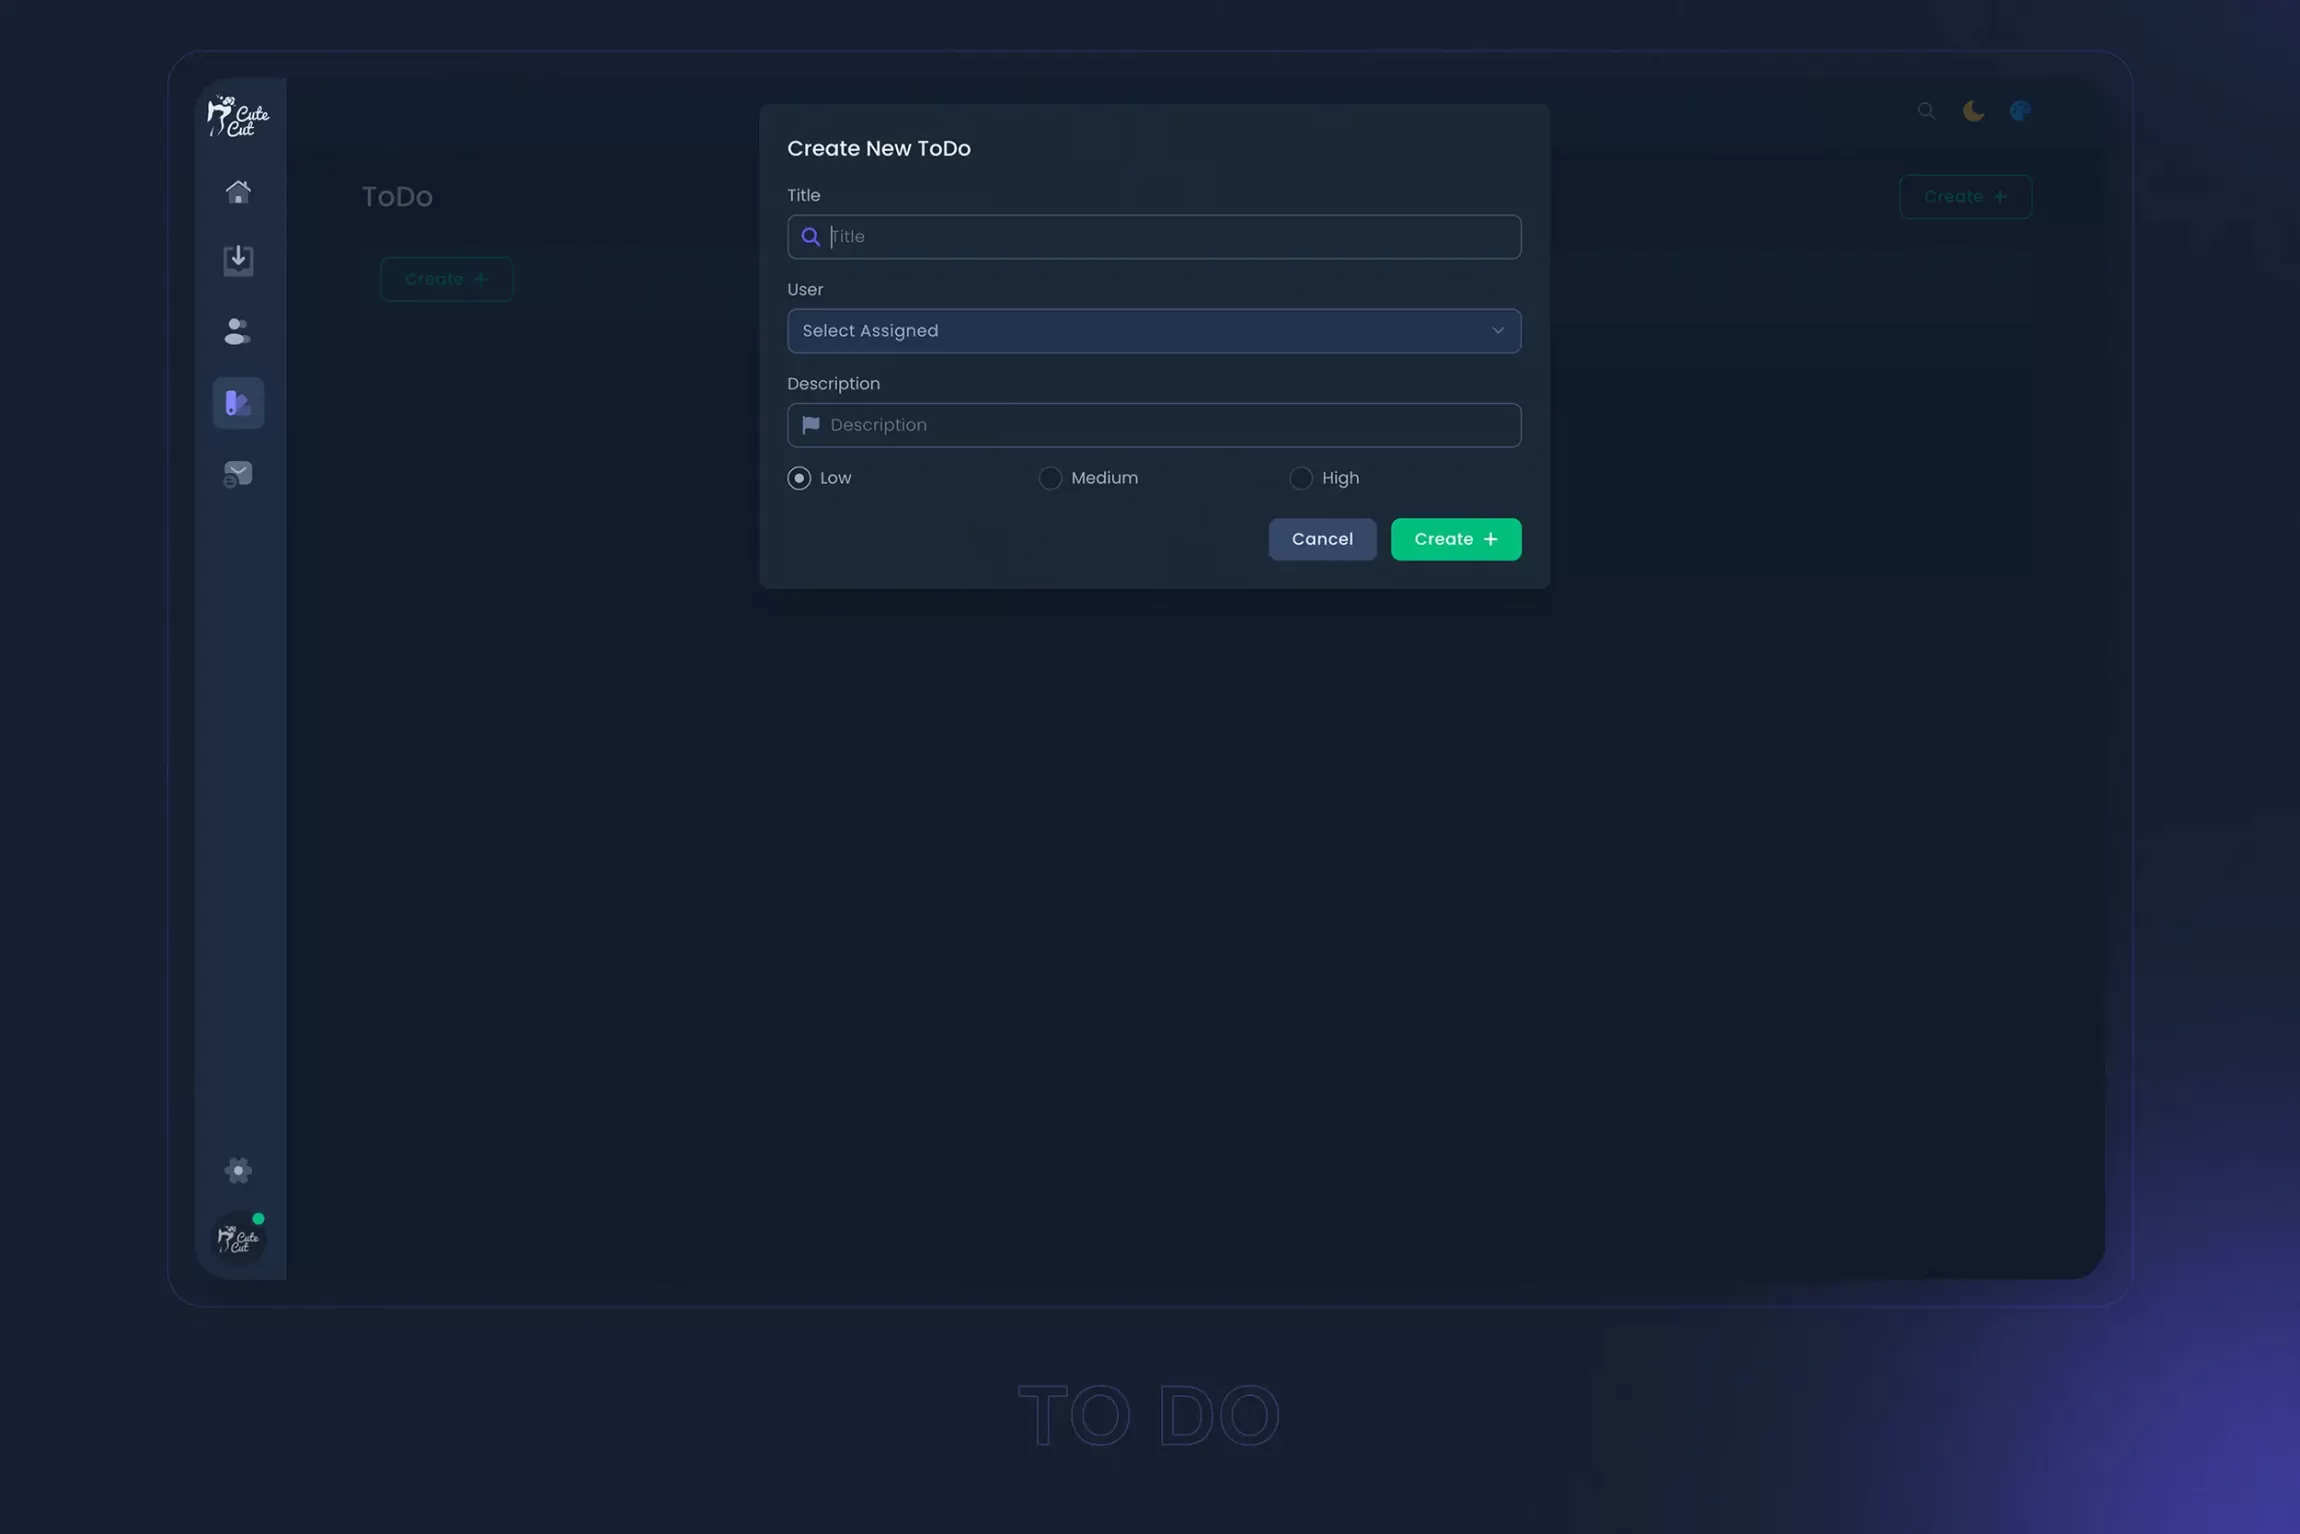
Task: Select the ToDo sidebar icon
Action: tap(238, 403)
